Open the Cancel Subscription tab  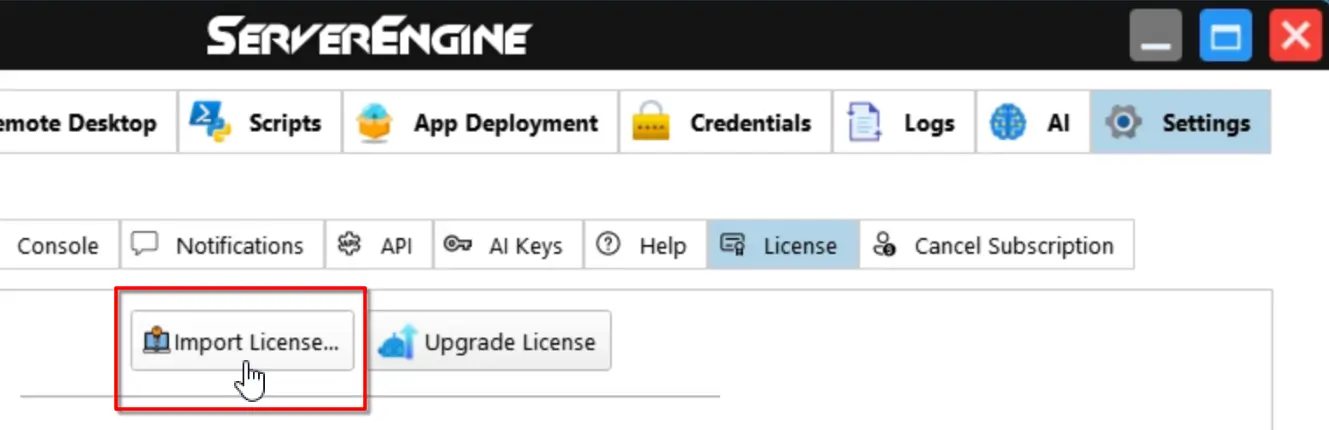click(x=996, y=246)
